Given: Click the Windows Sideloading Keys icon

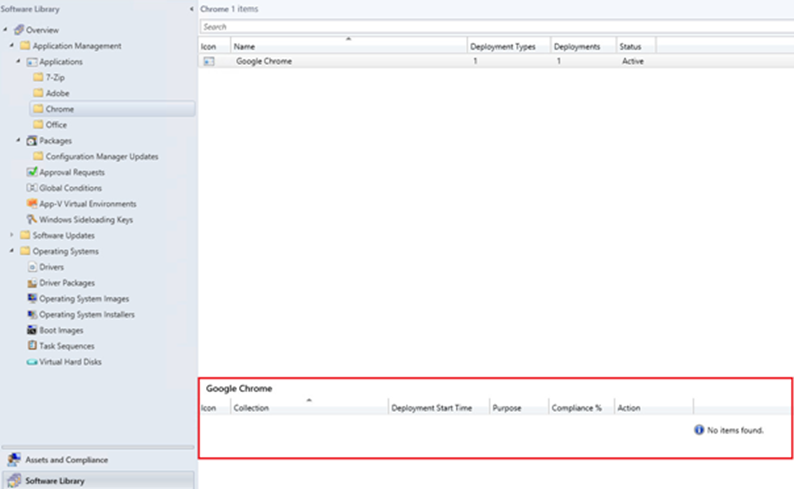Looking at the screenshot, I should [x=32, y=219].
